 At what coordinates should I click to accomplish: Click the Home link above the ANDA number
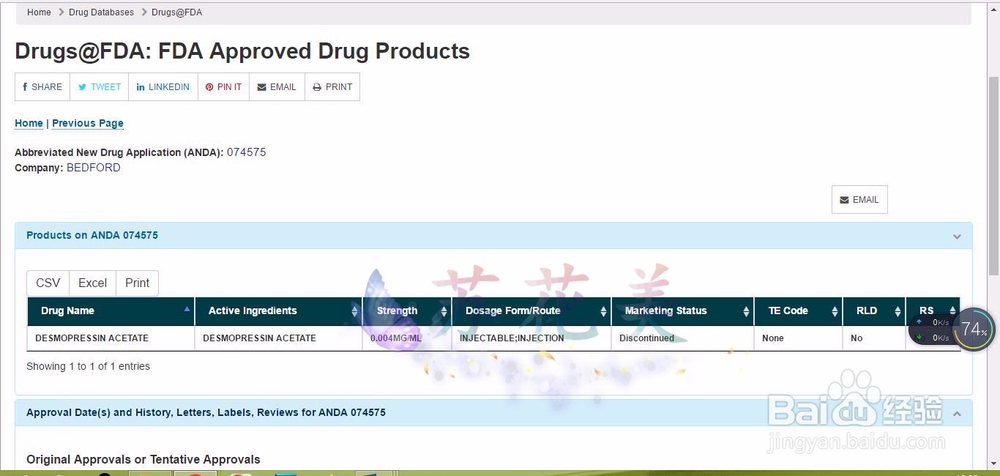[29, 123]
